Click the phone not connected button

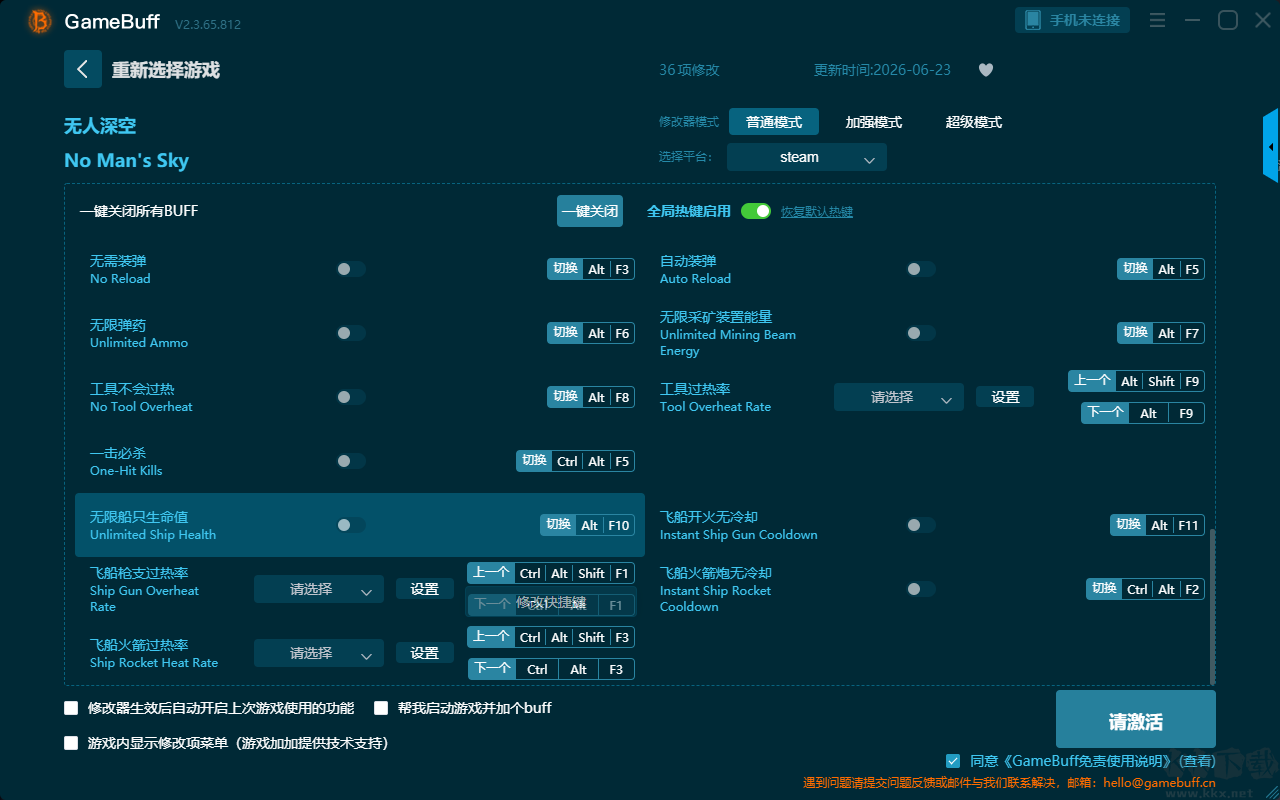1072,20
